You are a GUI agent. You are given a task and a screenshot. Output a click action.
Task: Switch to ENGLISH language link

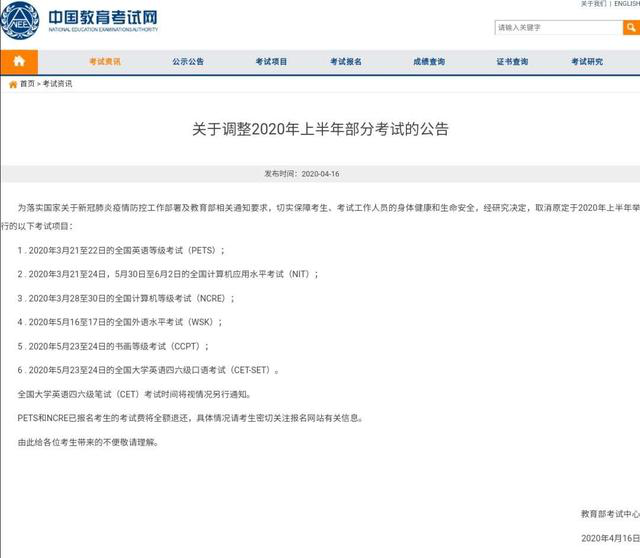pyautogui.click(x=625, y=4)
